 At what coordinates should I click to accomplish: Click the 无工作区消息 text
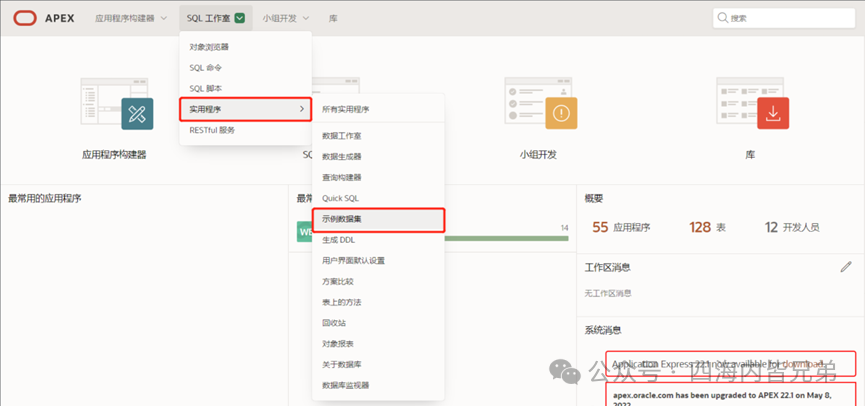pyautogui.click(x=608, y=293)
